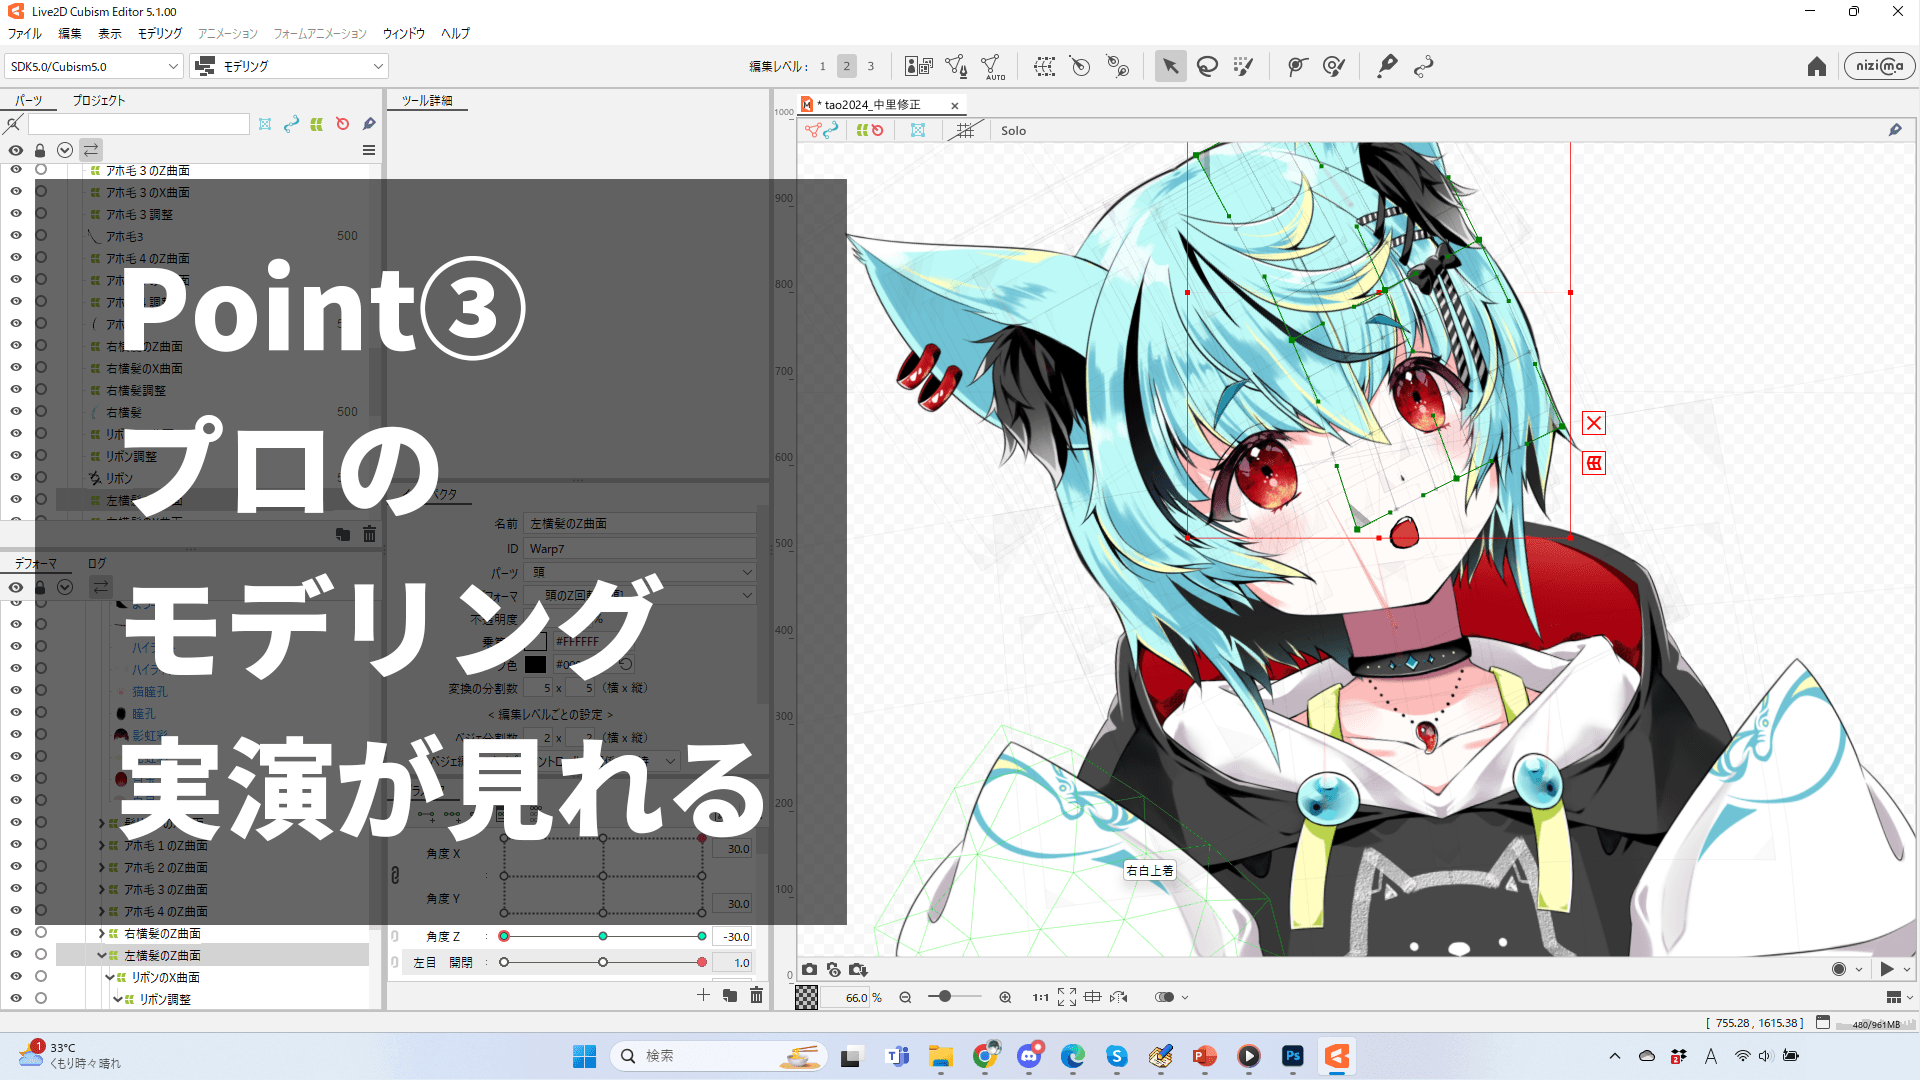Image resolution: width=1920 pixels, height=1080 pixels.
Task: Click the home icon
Action: (x=1817, y=67)
